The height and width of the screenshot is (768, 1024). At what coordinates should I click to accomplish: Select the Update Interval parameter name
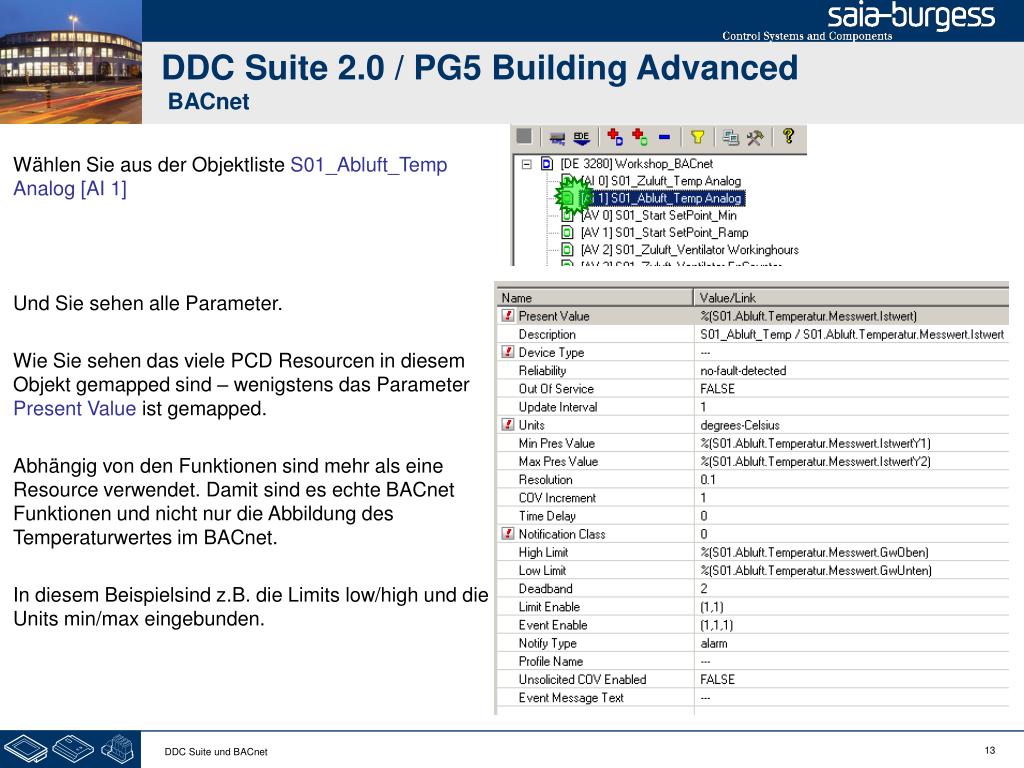(x=558, y=407)
